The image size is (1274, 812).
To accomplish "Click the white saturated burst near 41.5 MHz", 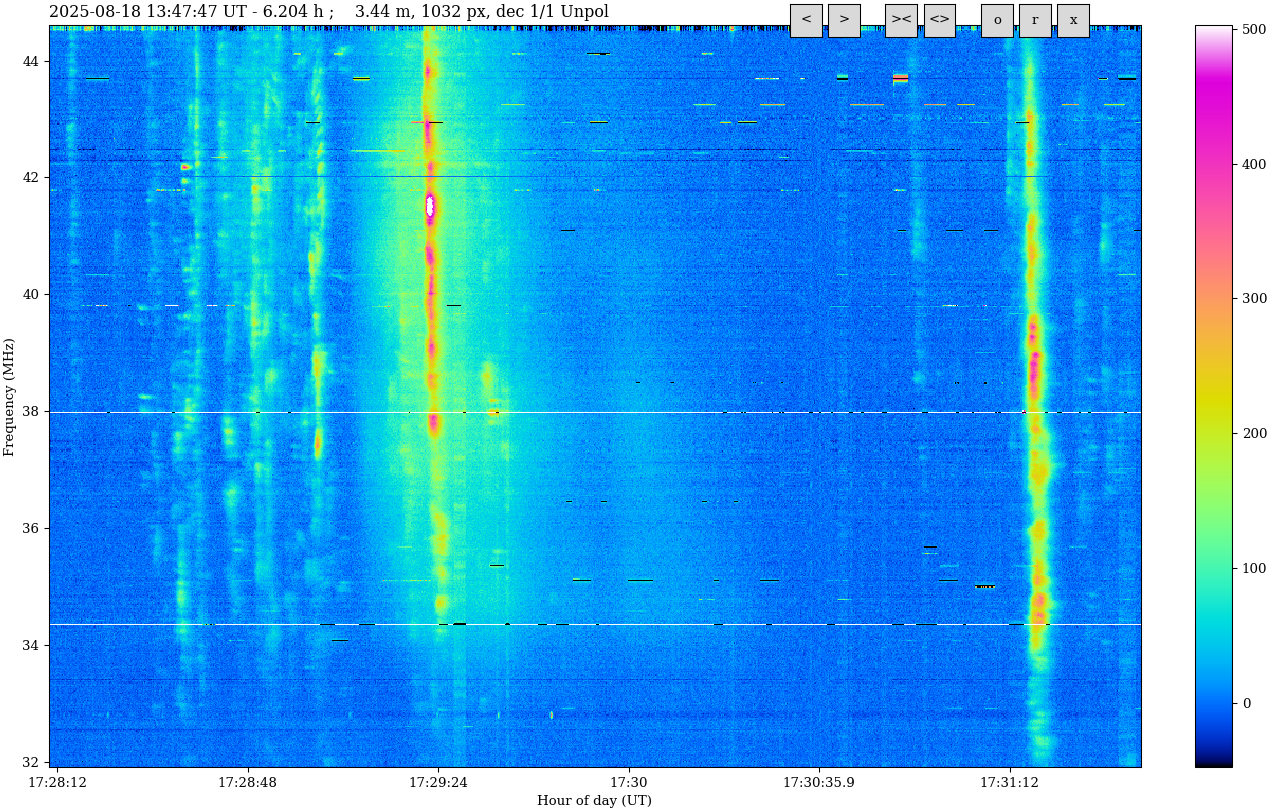I will 430,205.
